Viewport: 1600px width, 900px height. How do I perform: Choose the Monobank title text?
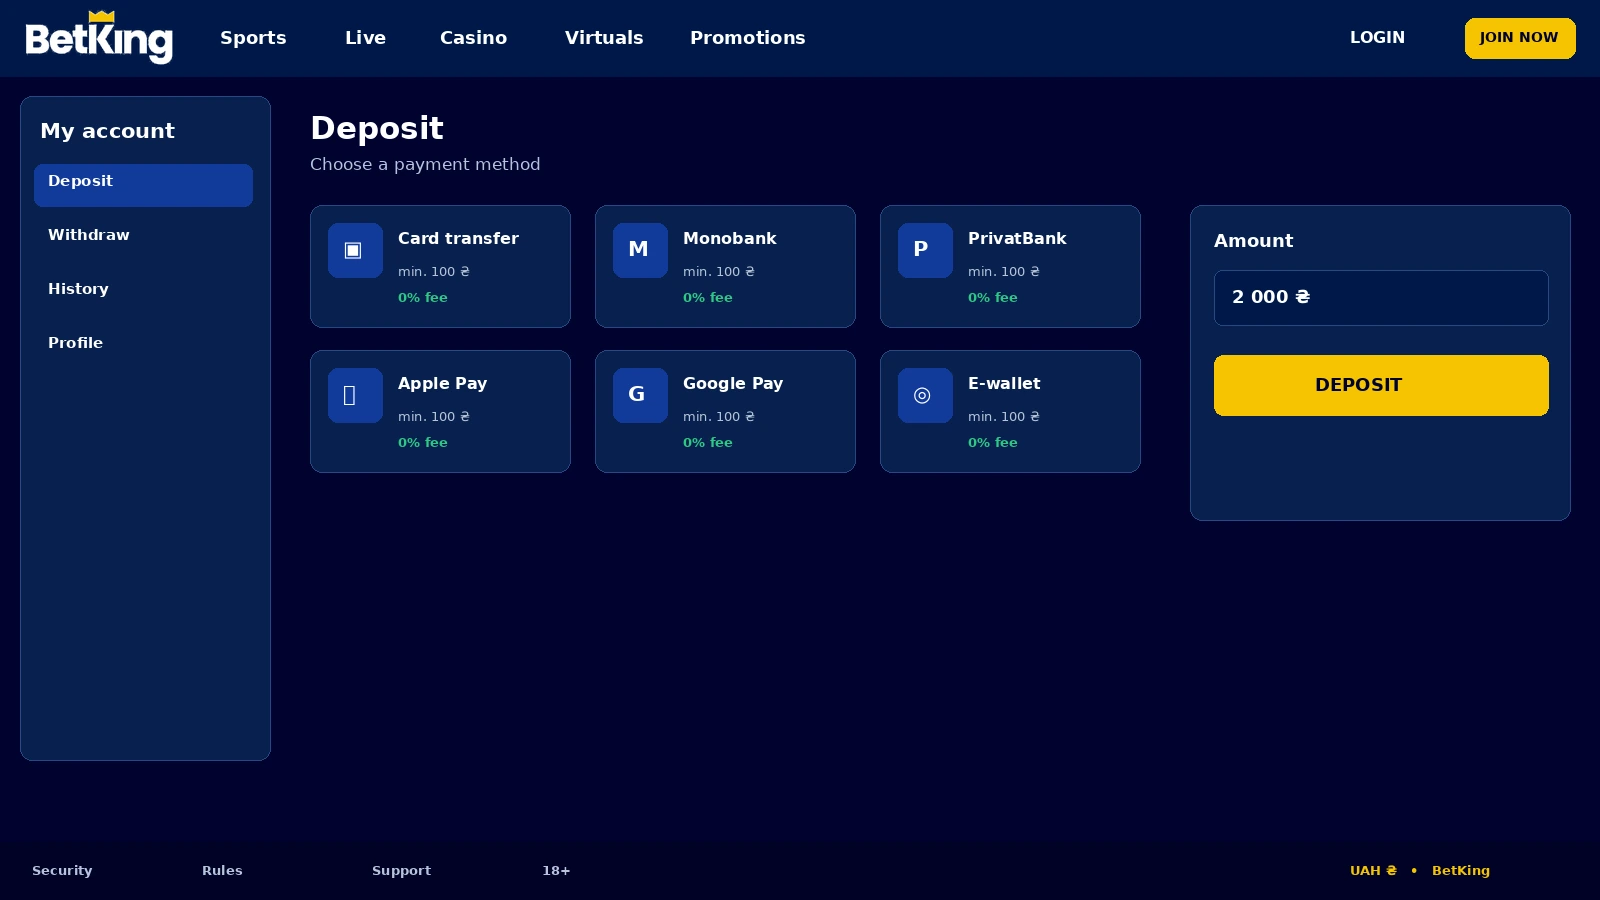[x=729, y=239]
